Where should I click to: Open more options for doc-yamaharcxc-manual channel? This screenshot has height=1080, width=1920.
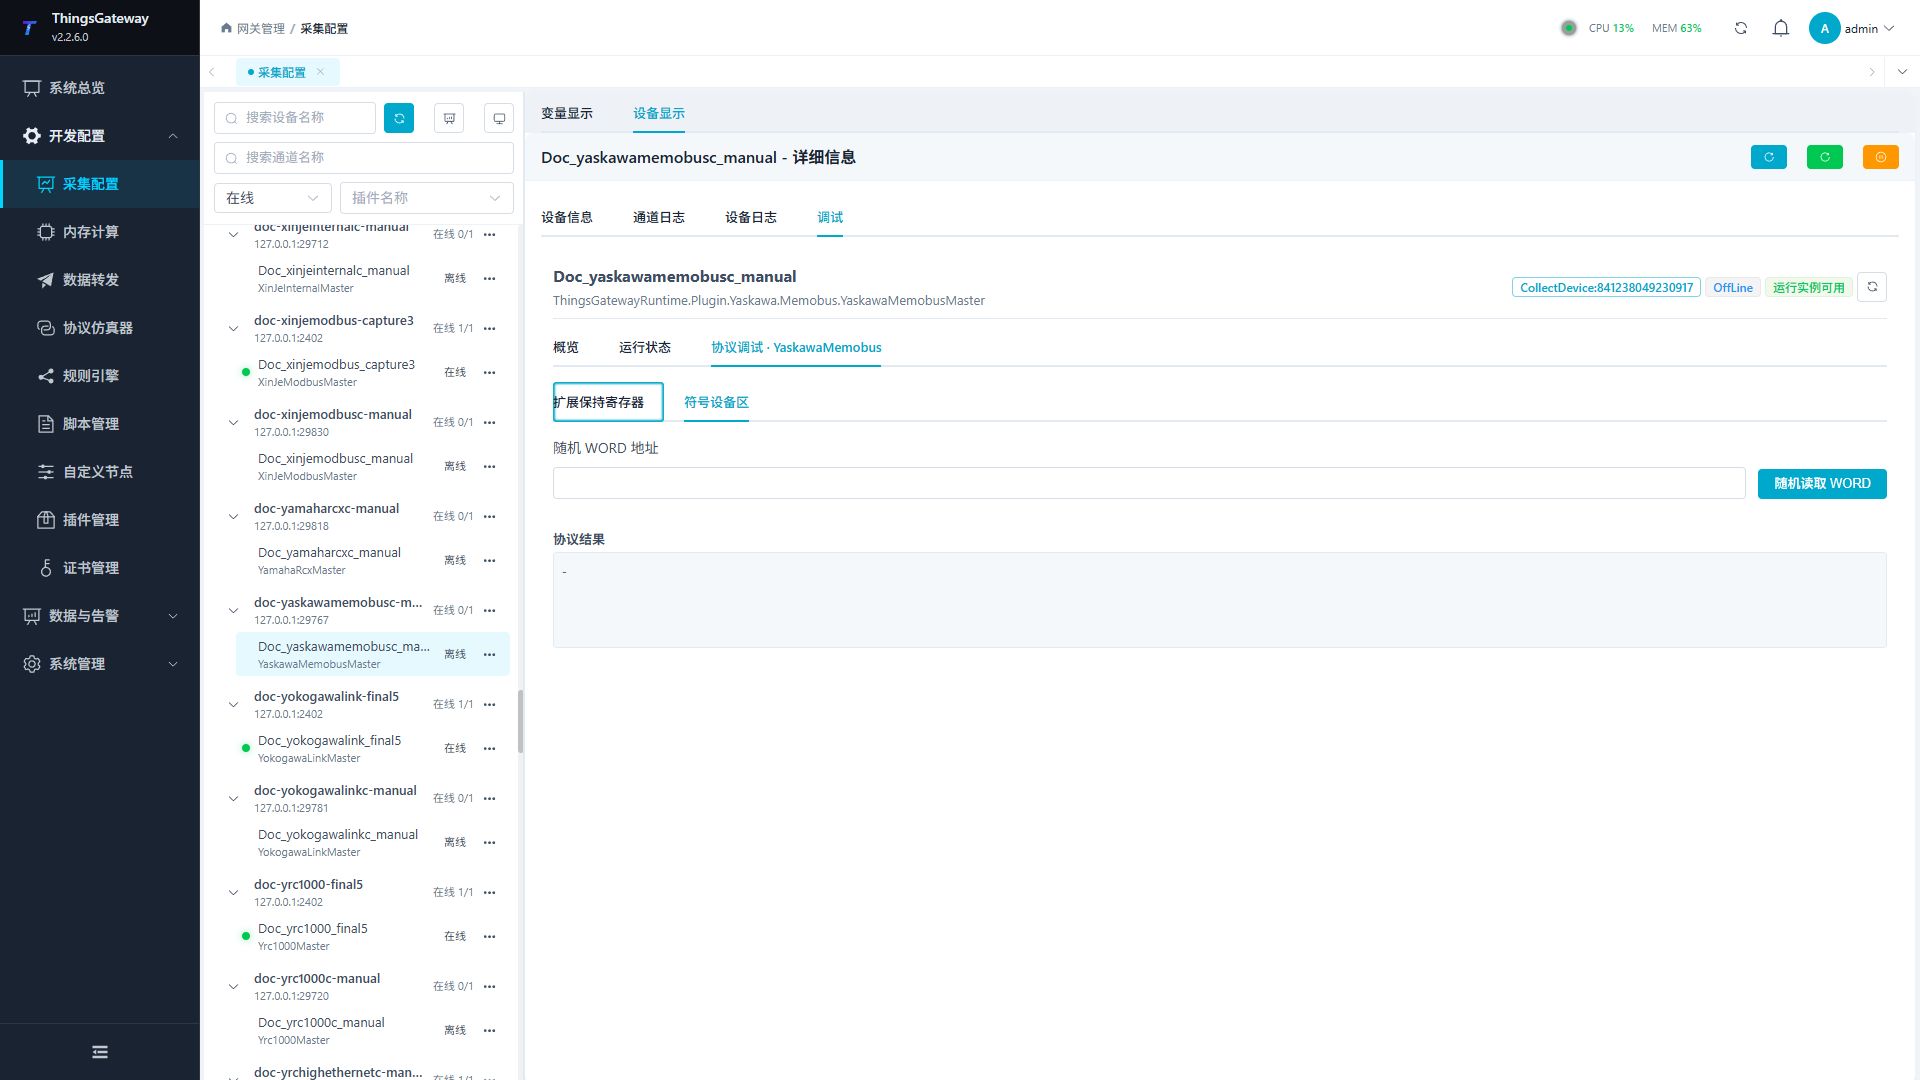489,516
